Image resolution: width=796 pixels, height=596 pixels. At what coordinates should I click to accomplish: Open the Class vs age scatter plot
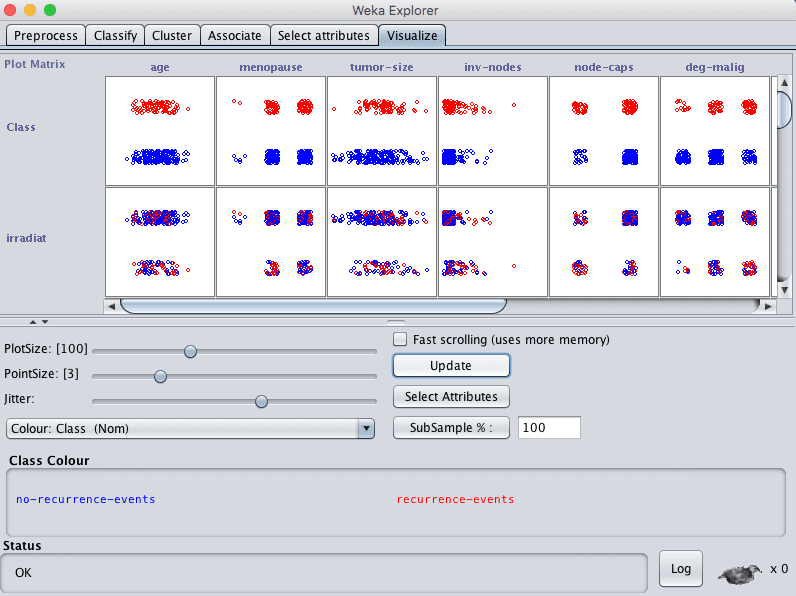pos(160,131)
